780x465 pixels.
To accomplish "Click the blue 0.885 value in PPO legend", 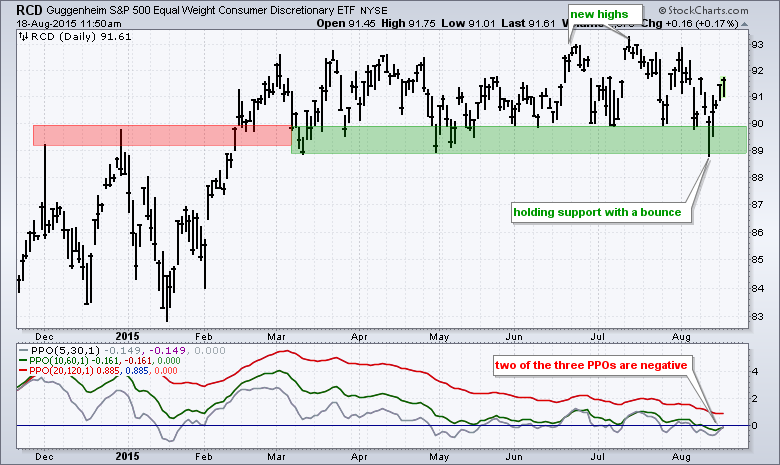I will pyautogui.click(x=137, y=371).
